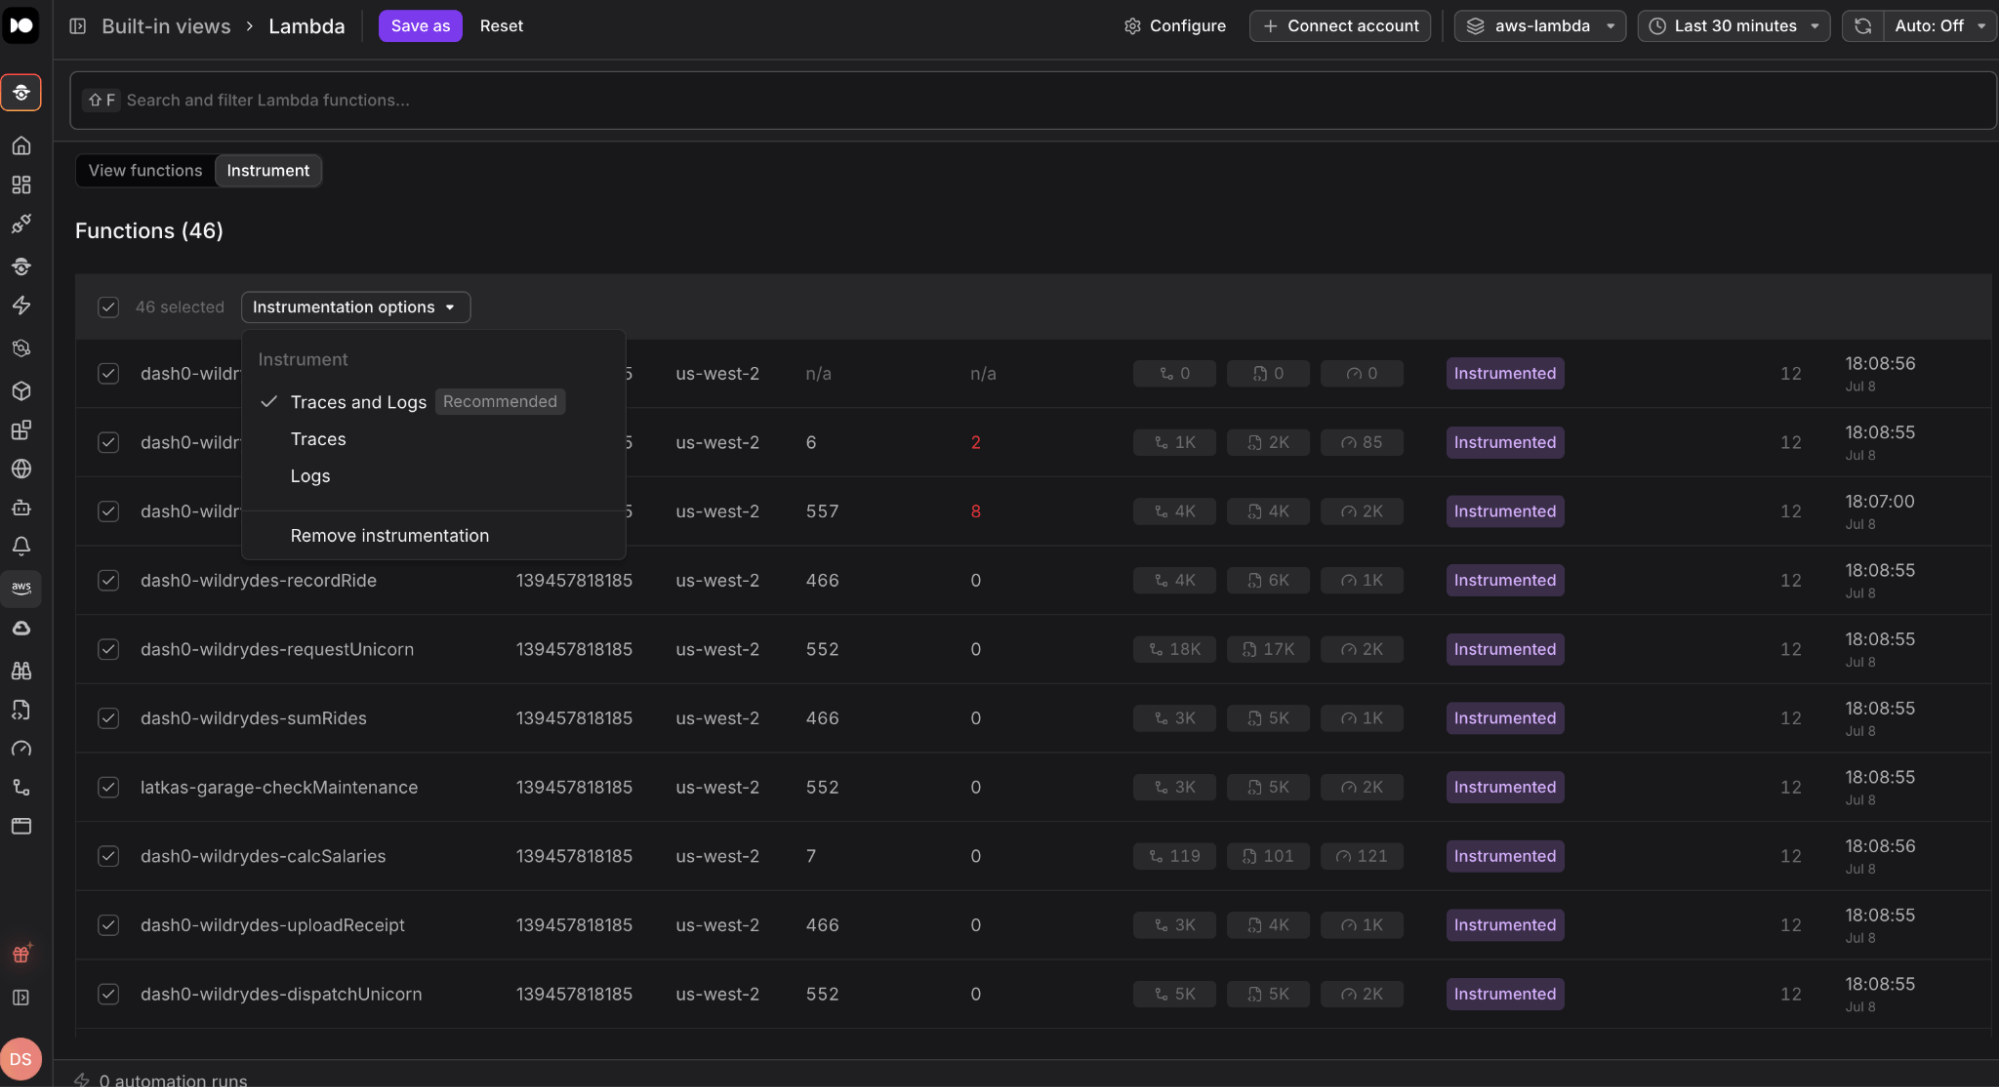Click Instrumented badge for recordRide row
The width and height of the screenshot is (1999, 1088).
click(x=1505, y=580)
